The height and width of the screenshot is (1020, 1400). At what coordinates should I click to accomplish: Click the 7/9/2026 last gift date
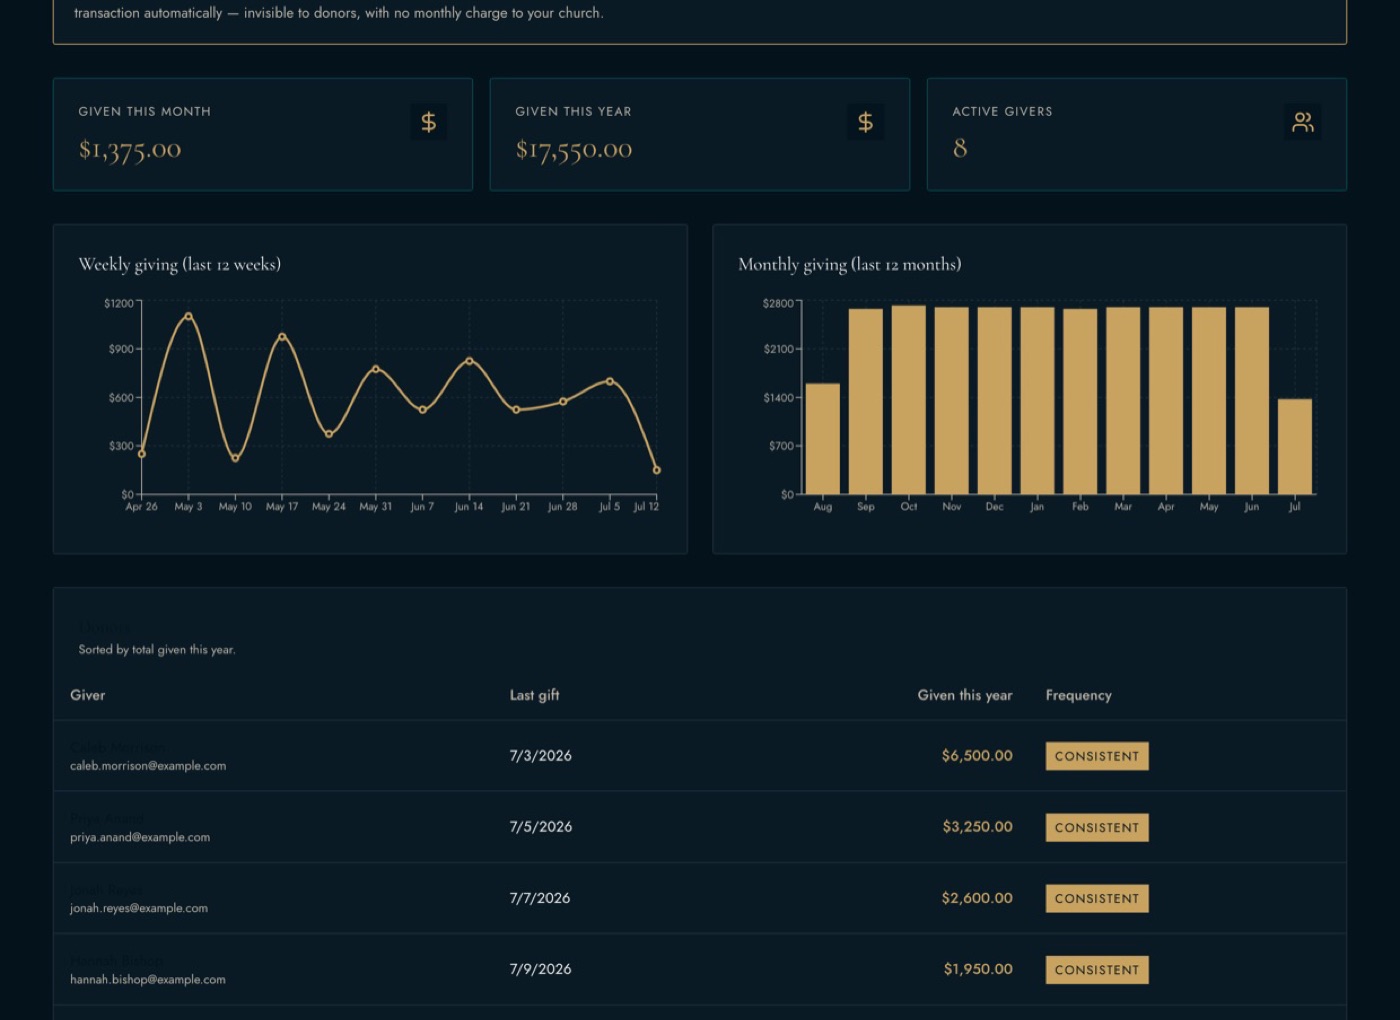pyautogui.click(x=541, y=969)
